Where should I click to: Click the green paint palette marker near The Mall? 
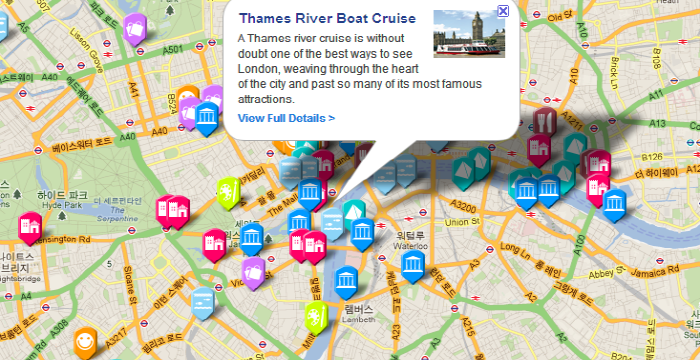[x=229, y=192]
